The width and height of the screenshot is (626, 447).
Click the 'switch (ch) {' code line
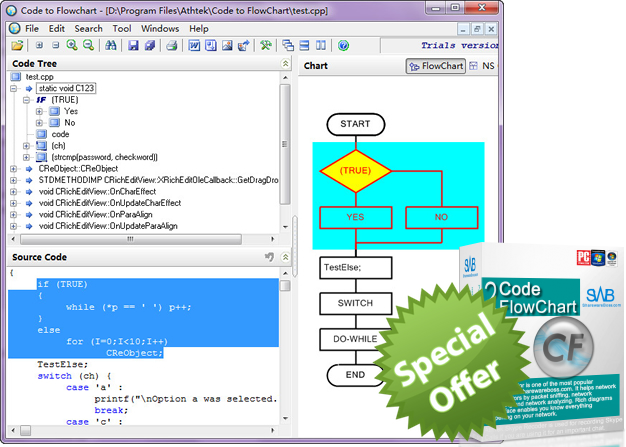coord(74,376)
